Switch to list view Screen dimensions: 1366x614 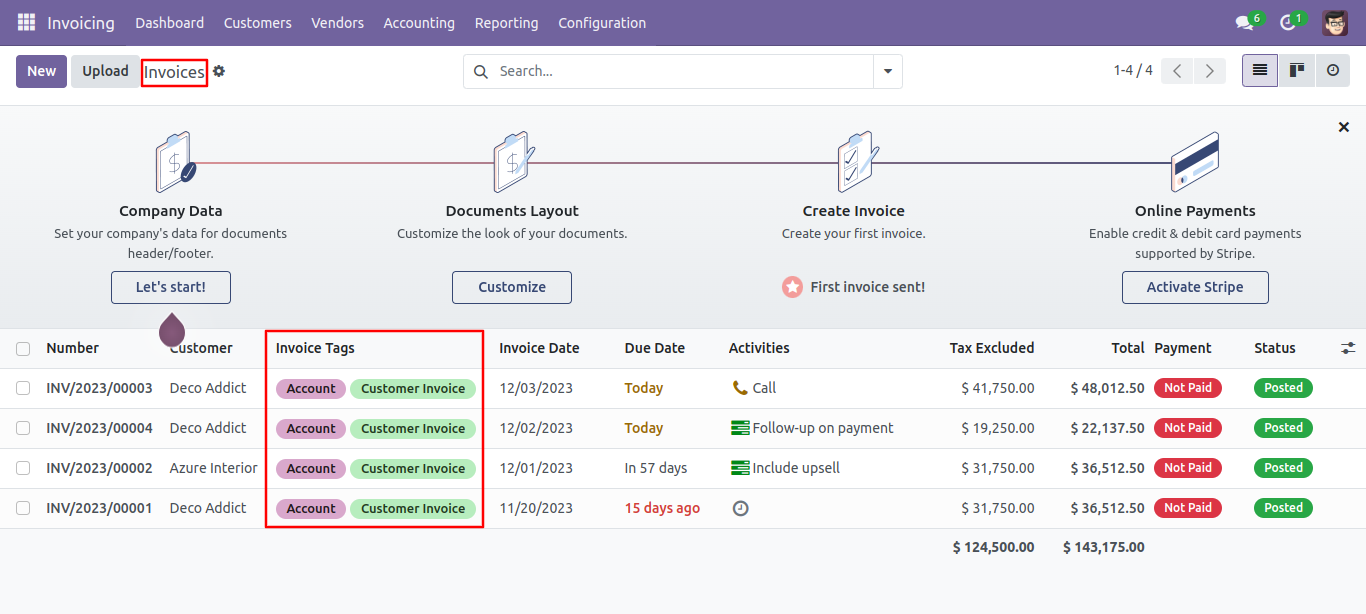(x=1260, y=70)
